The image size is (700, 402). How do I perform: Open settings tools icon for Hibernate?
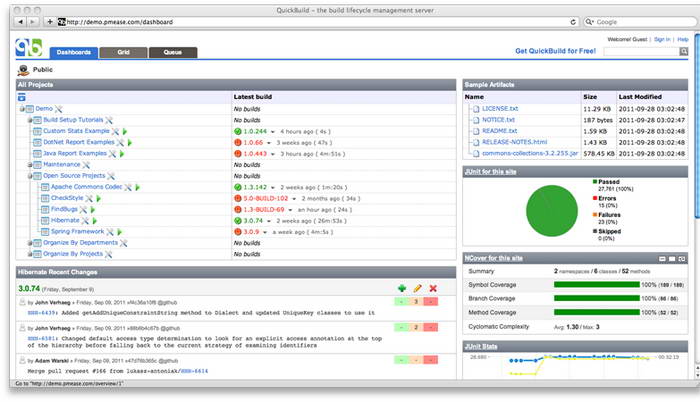(85, 221)
